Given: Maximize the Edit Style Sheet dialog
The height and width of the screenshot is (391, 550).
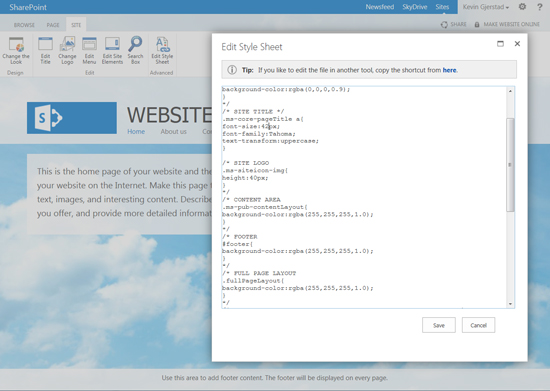Looking at the screenshot, I should pyautogui.click(x=501, y=43).
